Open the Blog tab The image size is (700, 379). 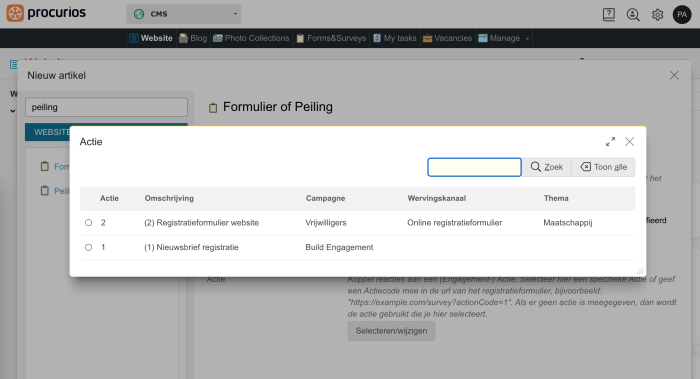tap(193, 38)
